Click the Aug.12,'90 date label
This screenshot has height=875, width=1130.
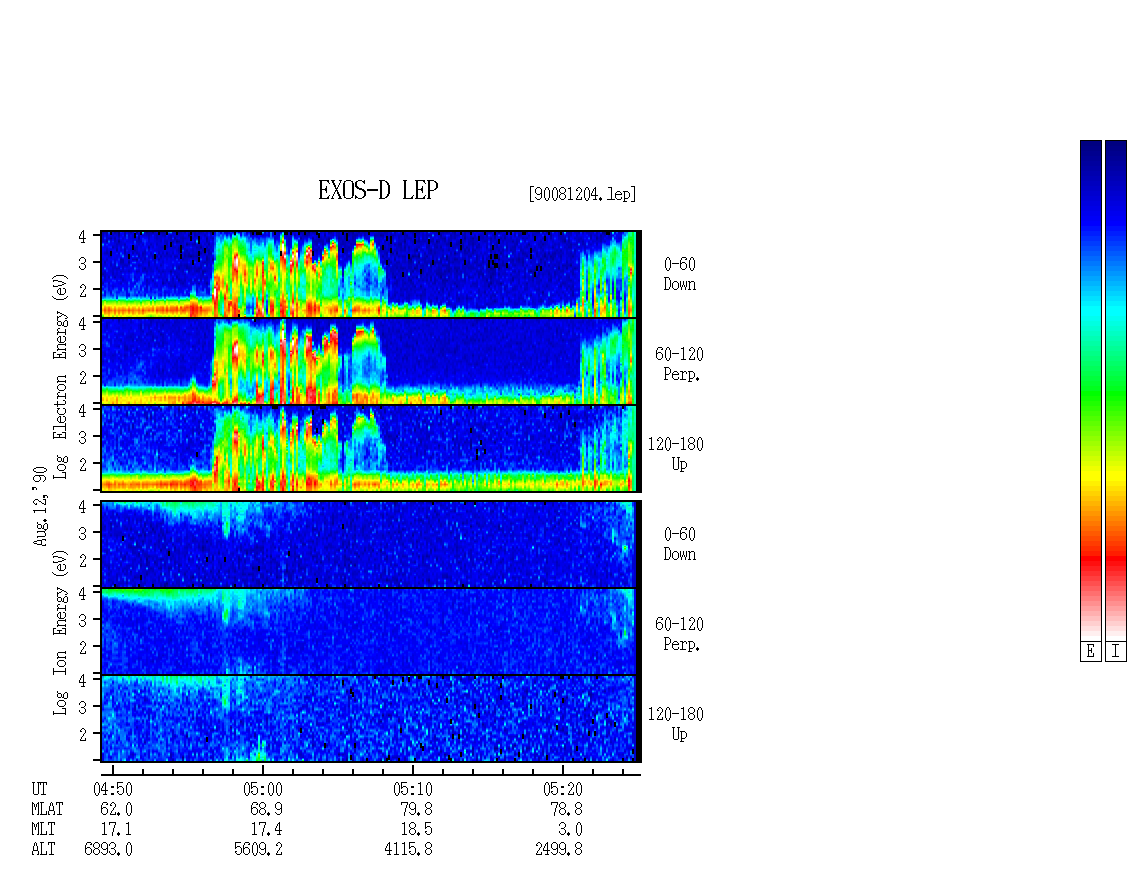tap(40, 505)
